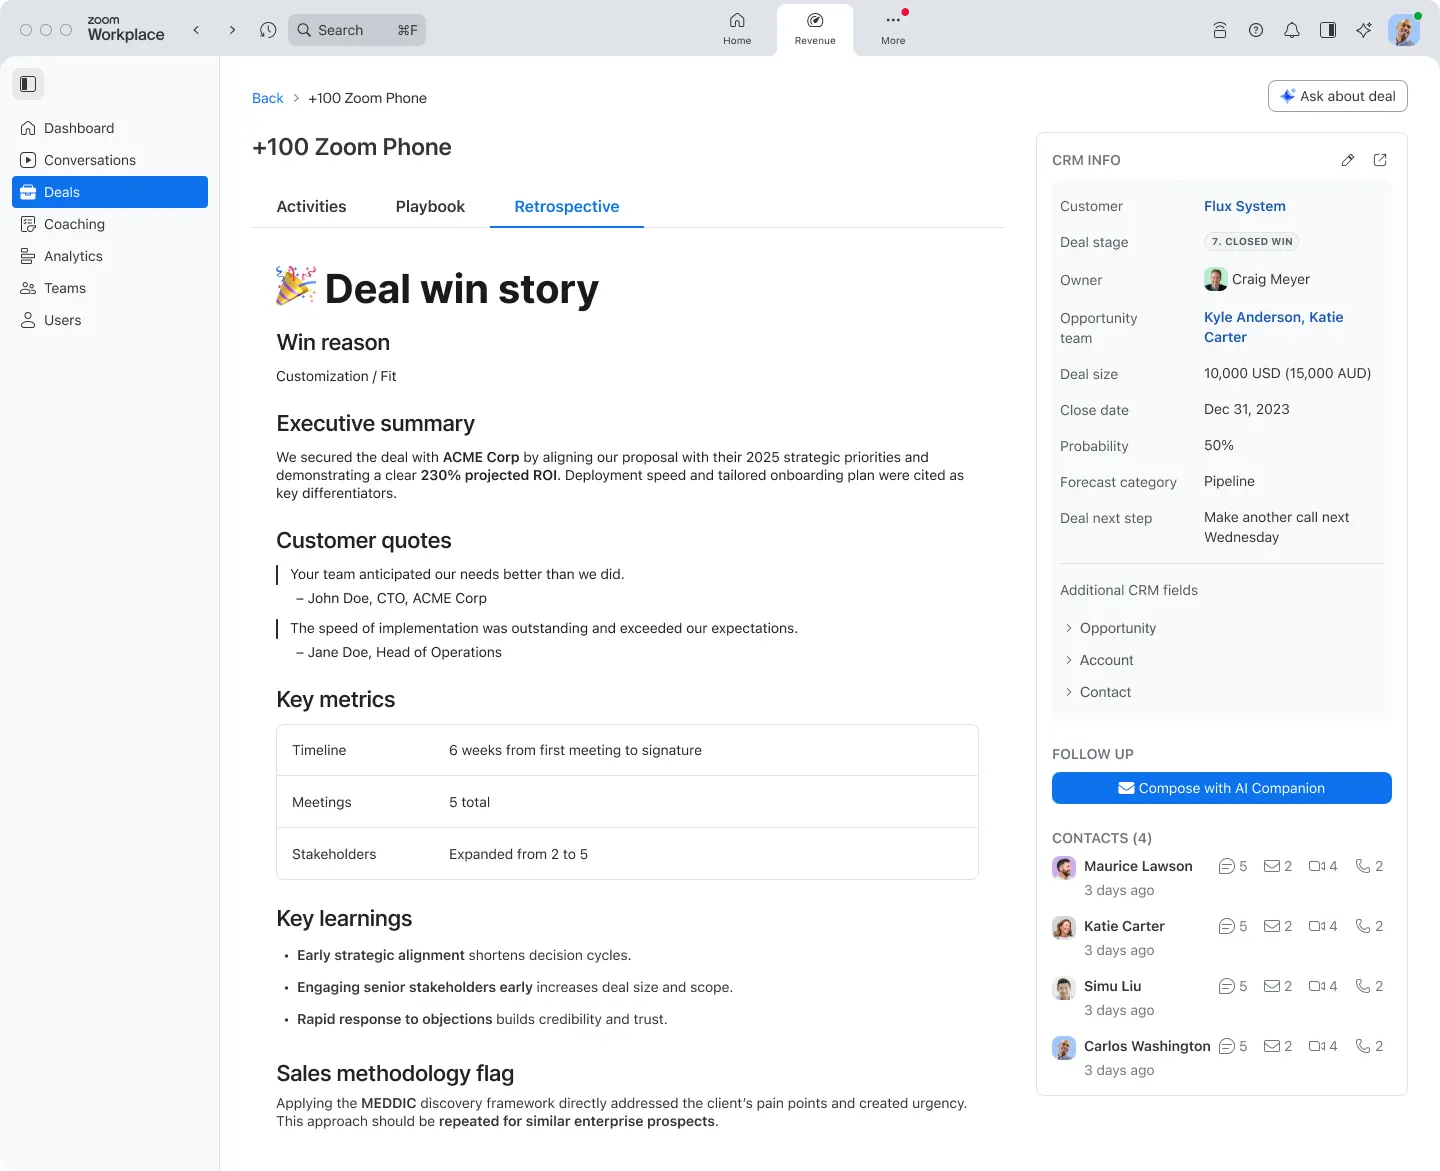Toggle the left sidebar collapse button
This screenshot has width=1440, height=1171.
(x=28, y=84)
